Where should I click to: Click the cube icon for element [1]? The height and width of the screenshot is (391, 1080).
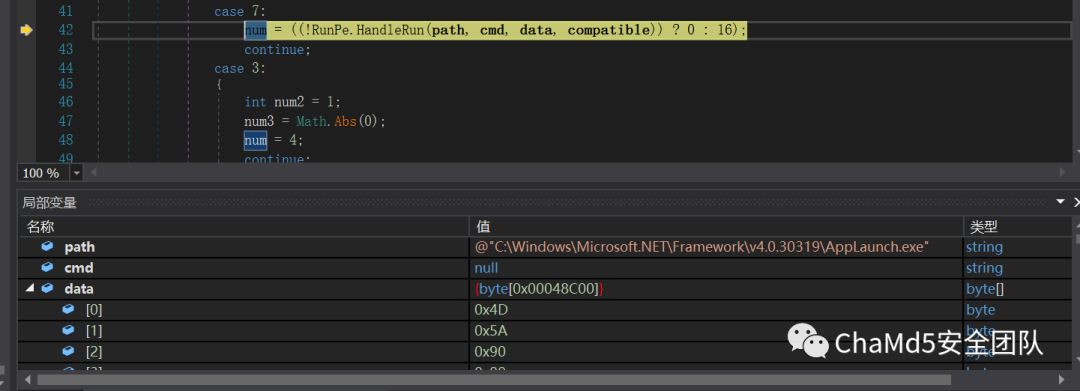pos(68,330)
